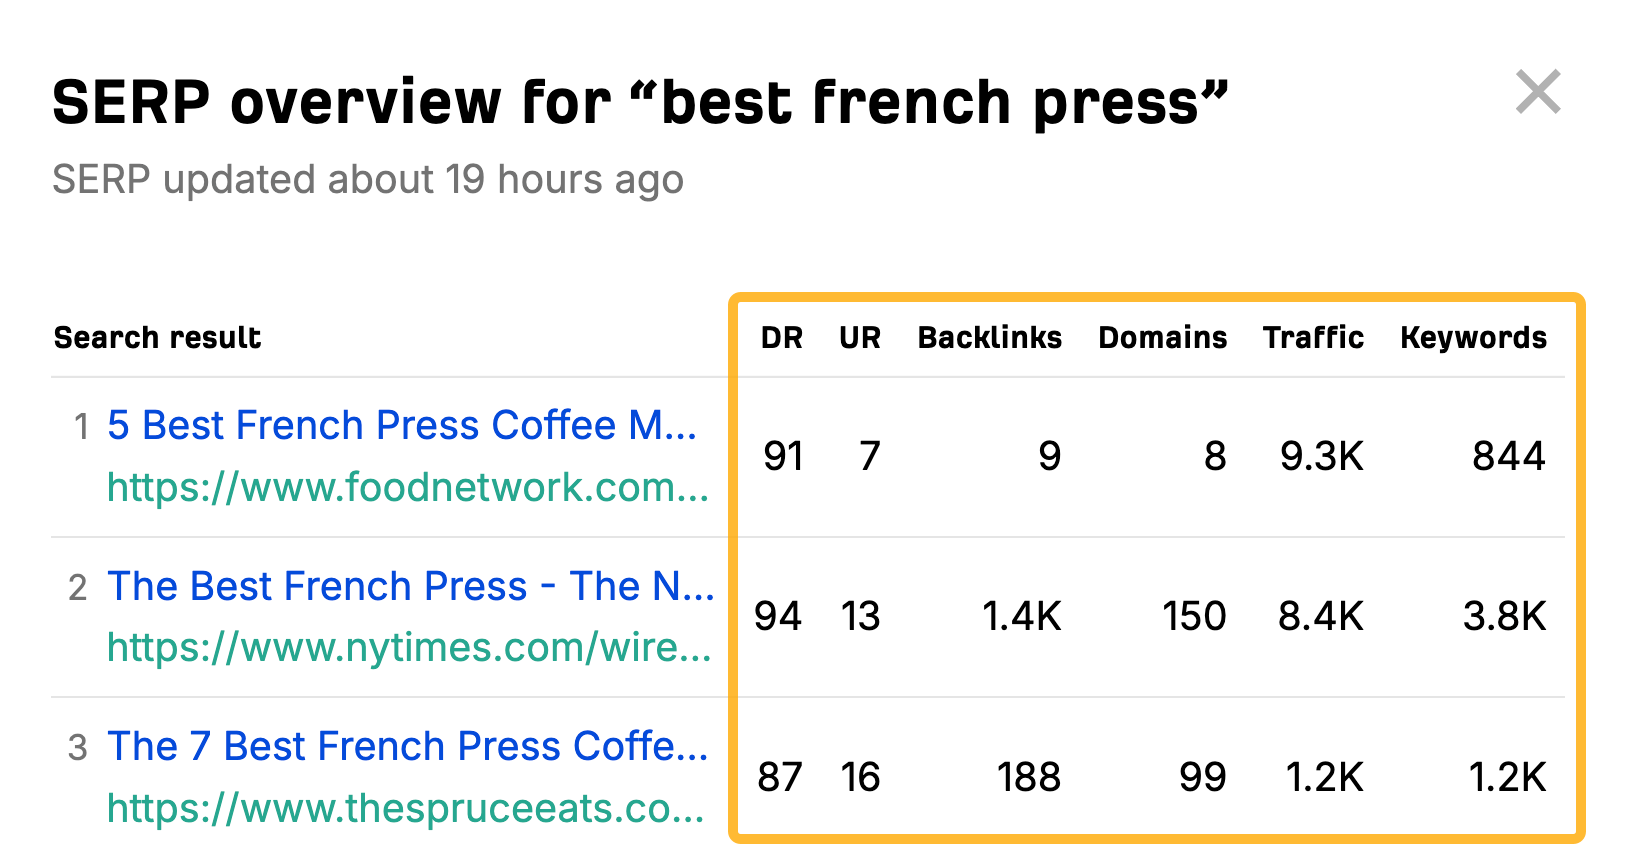The width and height of the screenshot is (1626, 856).
Task: Close the SERP overview dialog
Action: tap(1540, 93)
